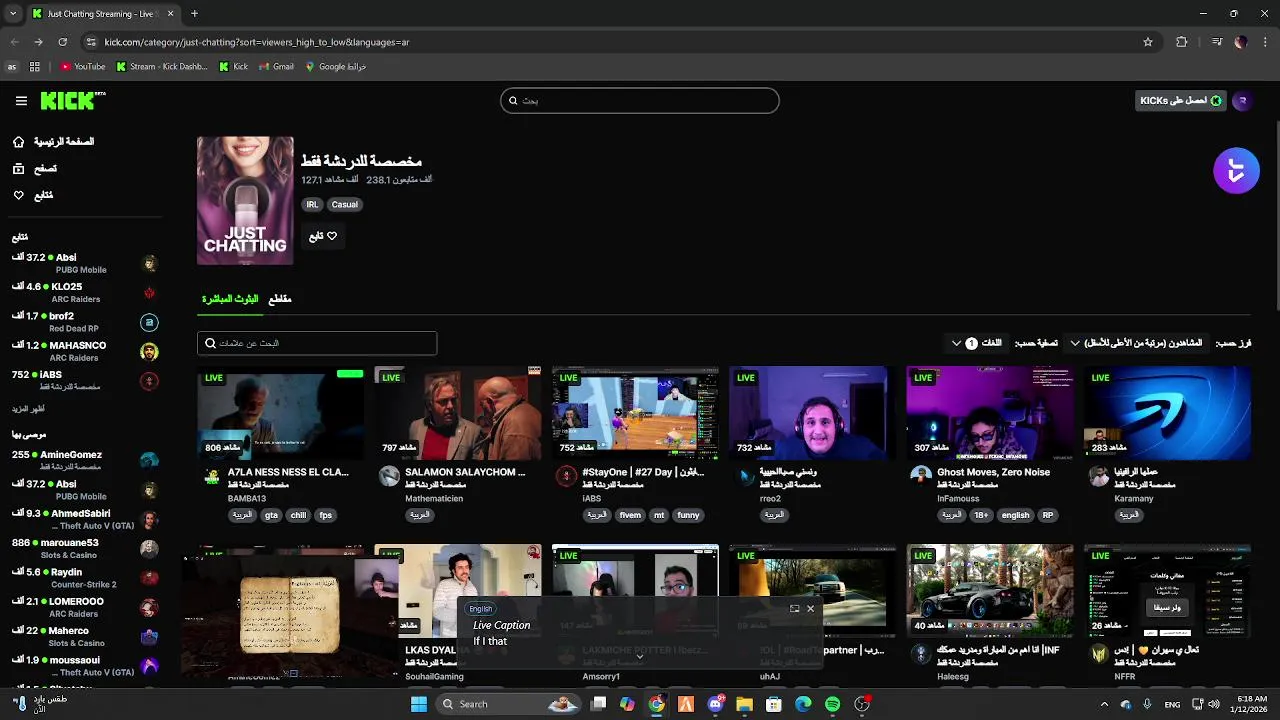The width and height of the screenshot is (1280, 720).
Task: Click the heart following icon in sidebar
Action: (x=18, y=195)
